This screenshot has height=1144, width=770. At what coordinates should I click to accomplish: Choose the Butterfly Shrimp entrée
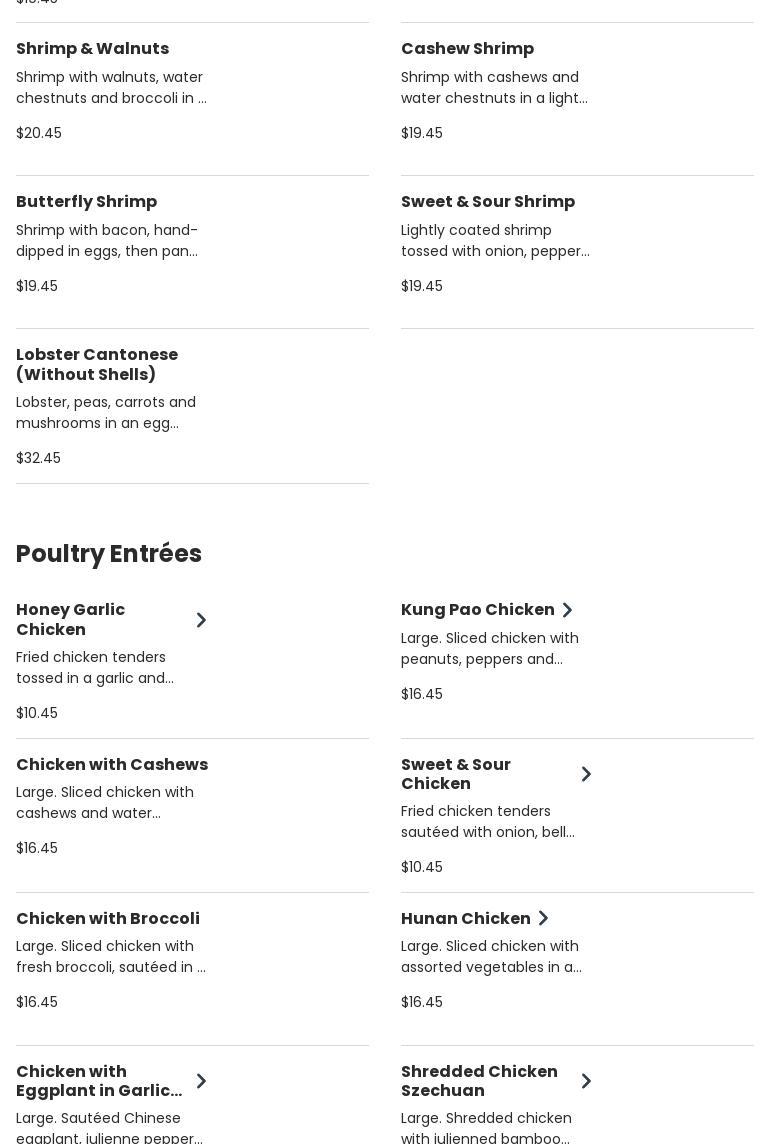click(86, 202)
